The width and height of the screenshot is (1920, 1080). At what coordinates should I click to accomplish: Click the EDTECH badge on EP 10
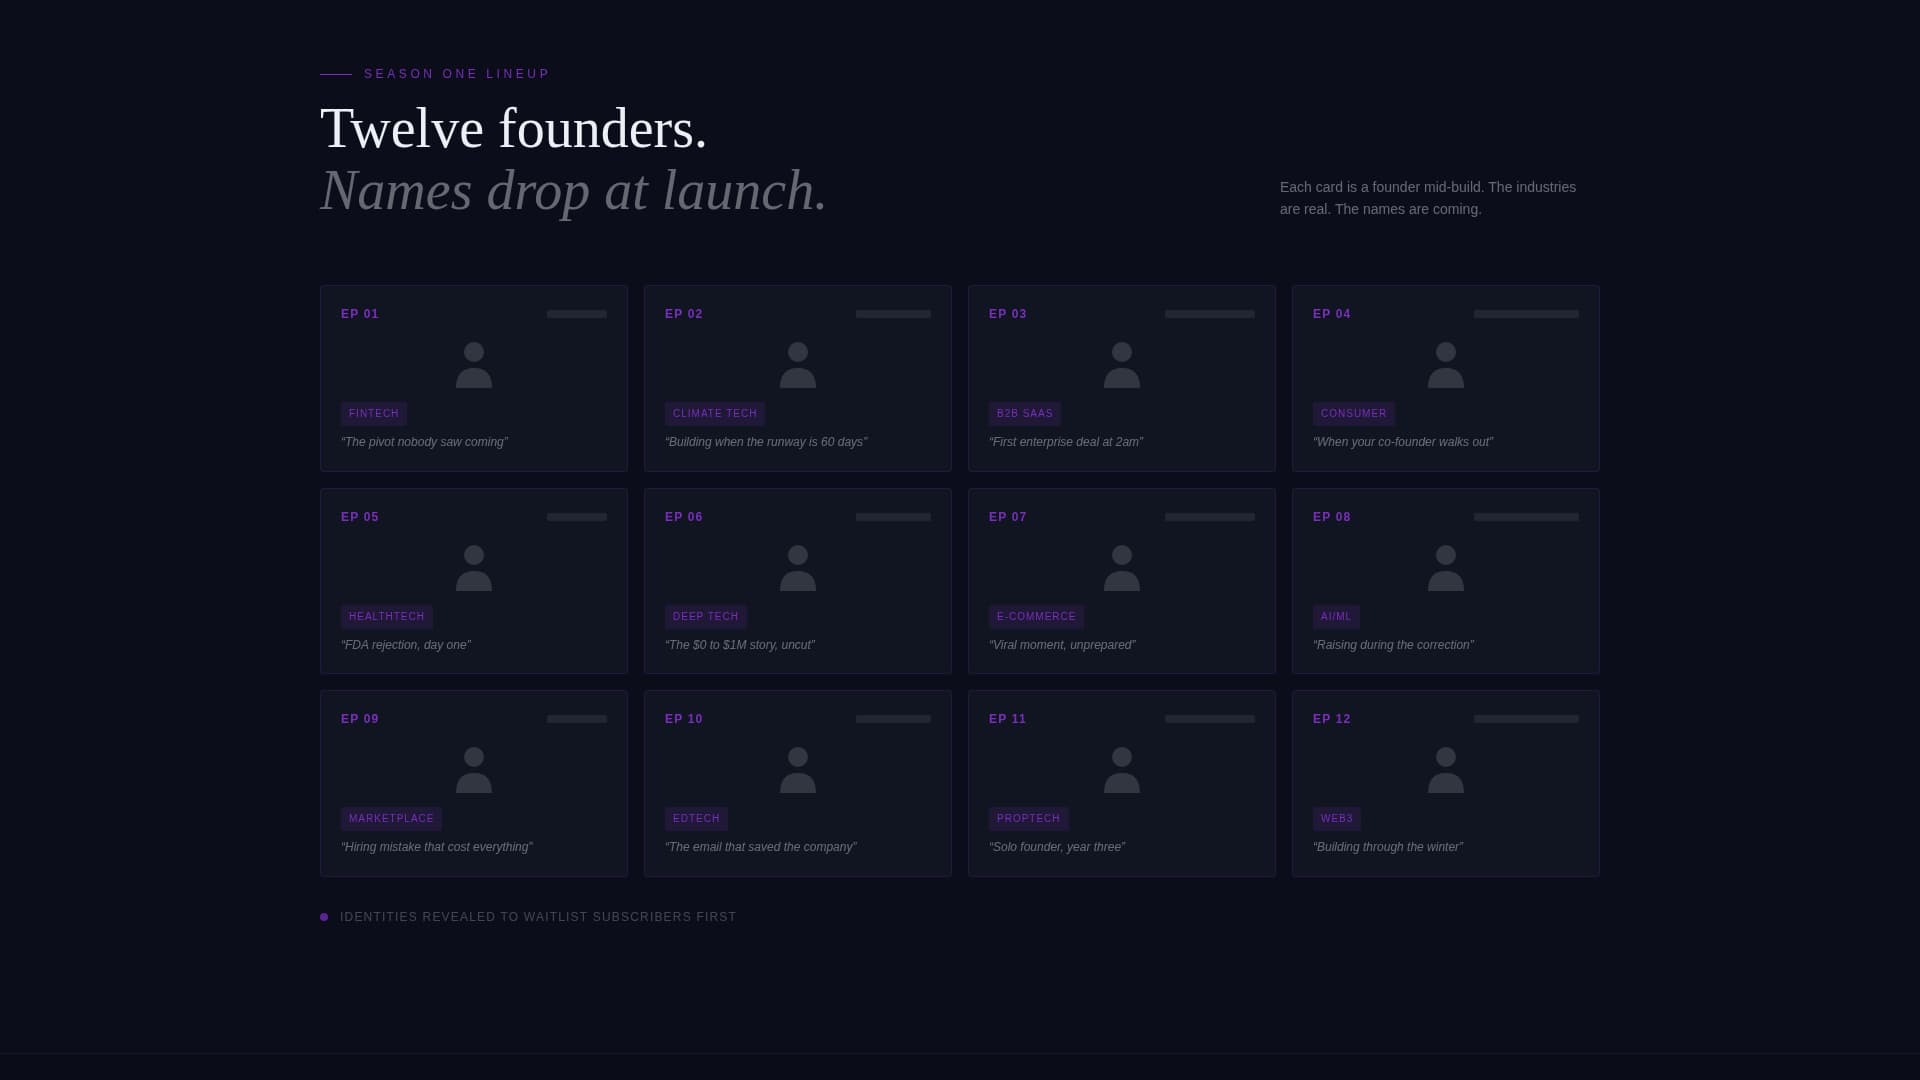(x=696, y=818)
